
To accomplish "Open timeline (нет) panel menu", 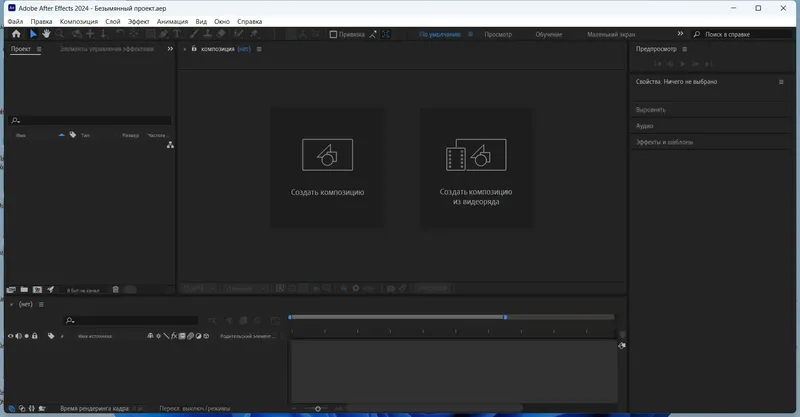I will [x=41, y=304].
